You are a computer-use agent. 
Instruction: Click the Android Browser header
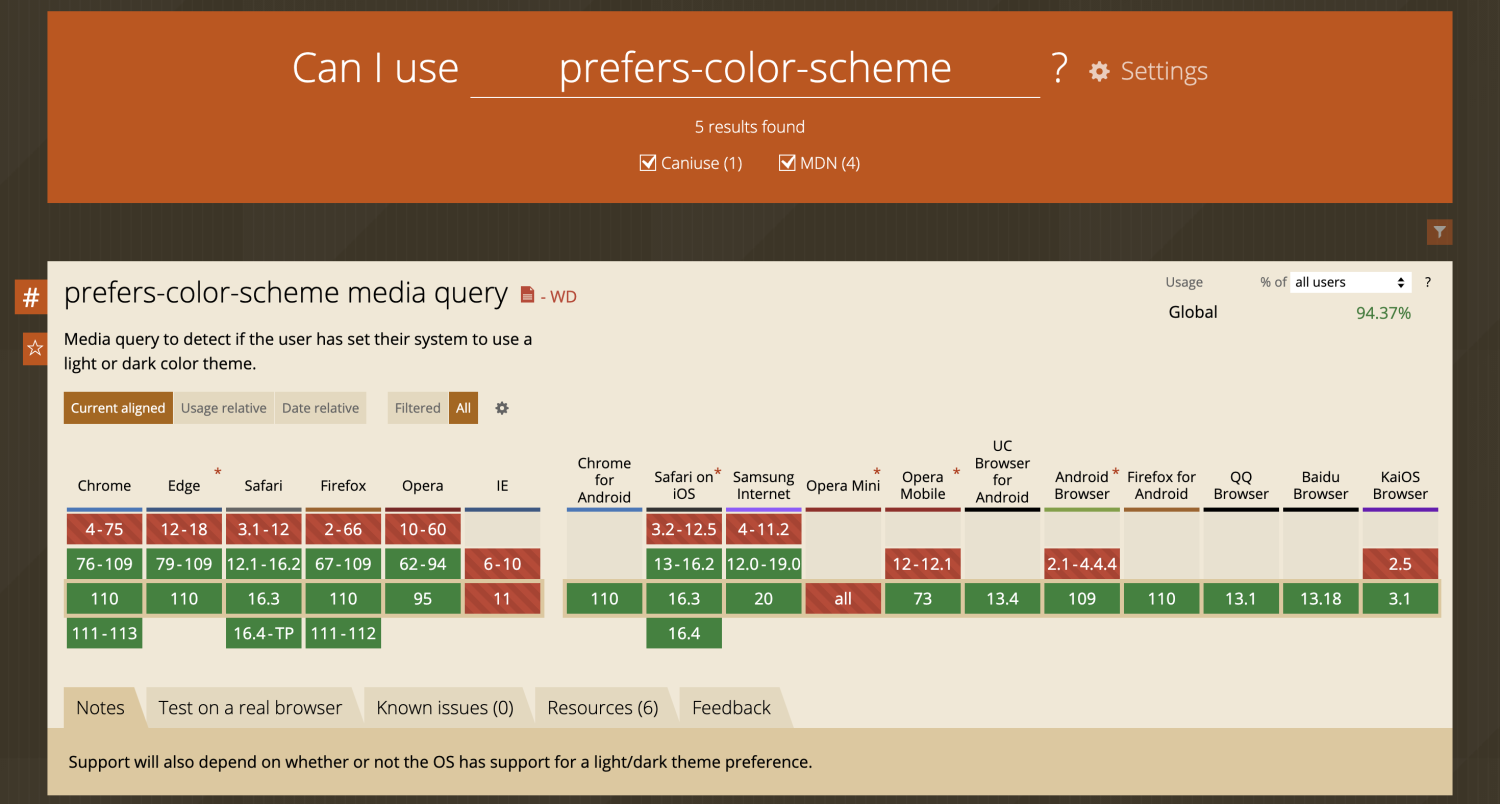tap(1082, 485)
